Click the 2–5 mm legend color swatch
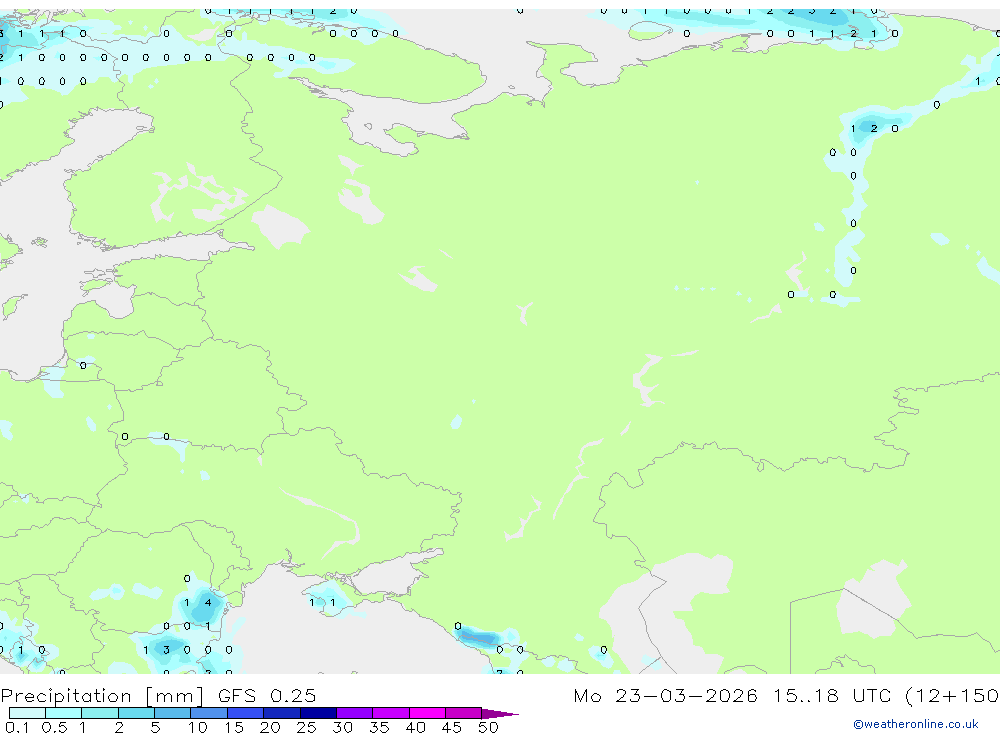The height and width of the screenshot is (733, 1000). [136, 713]
